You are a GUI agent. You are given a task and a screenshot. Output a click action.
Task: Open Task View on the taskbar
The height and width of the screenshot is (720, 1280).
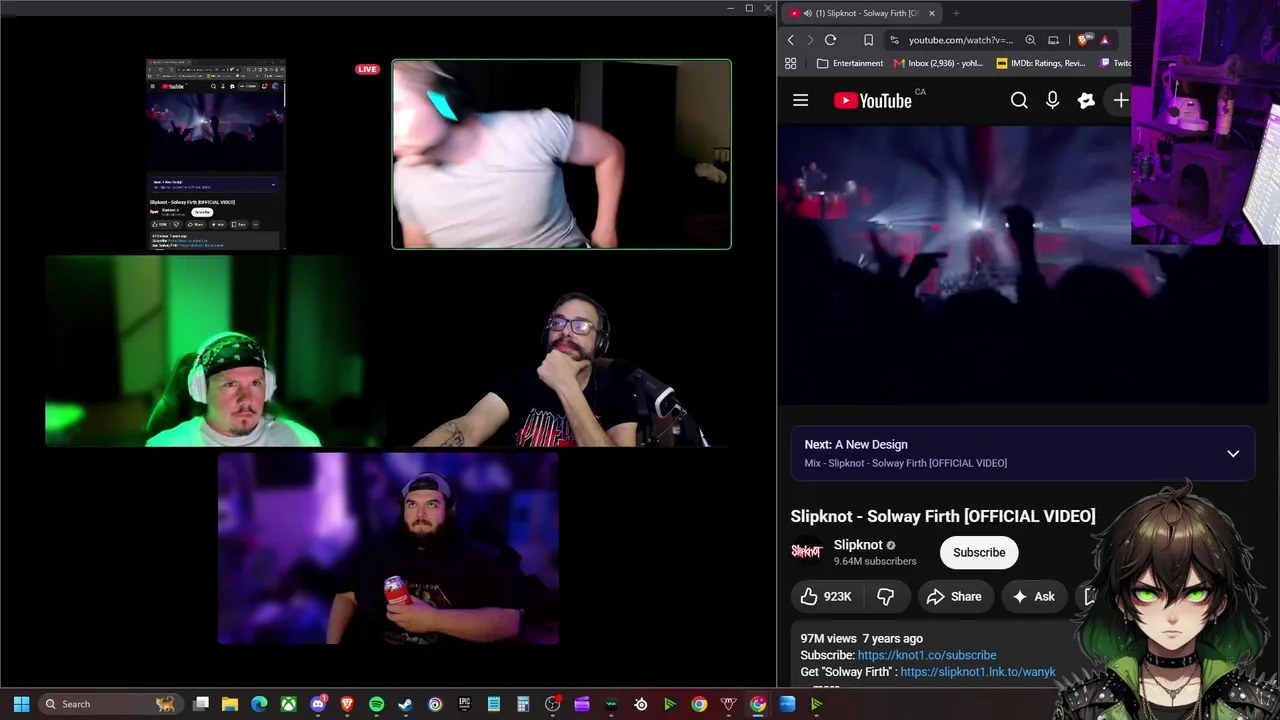click(x=201, y=704)
